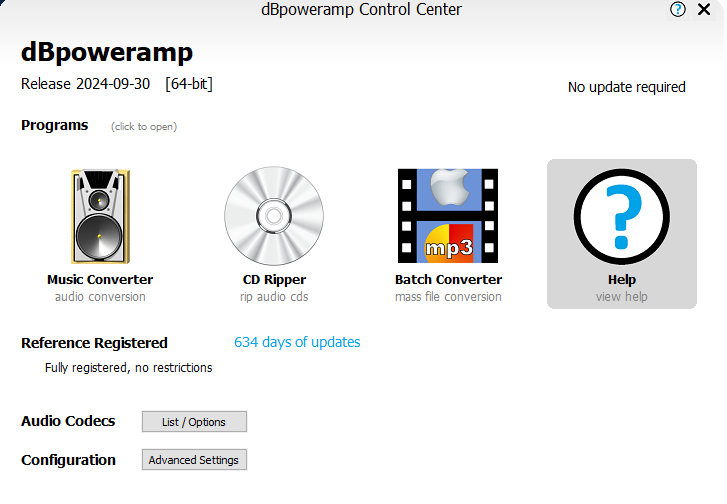Click the dBpoweramp heading
727x504 pixels.
tap(107, 52)
